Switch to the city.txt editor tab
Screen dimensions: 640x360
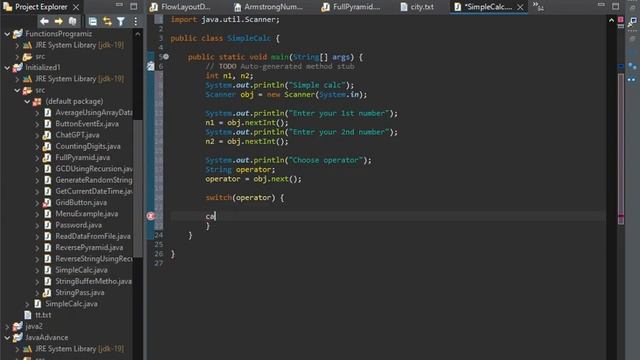pyautogui.click(x=417, y=7)
